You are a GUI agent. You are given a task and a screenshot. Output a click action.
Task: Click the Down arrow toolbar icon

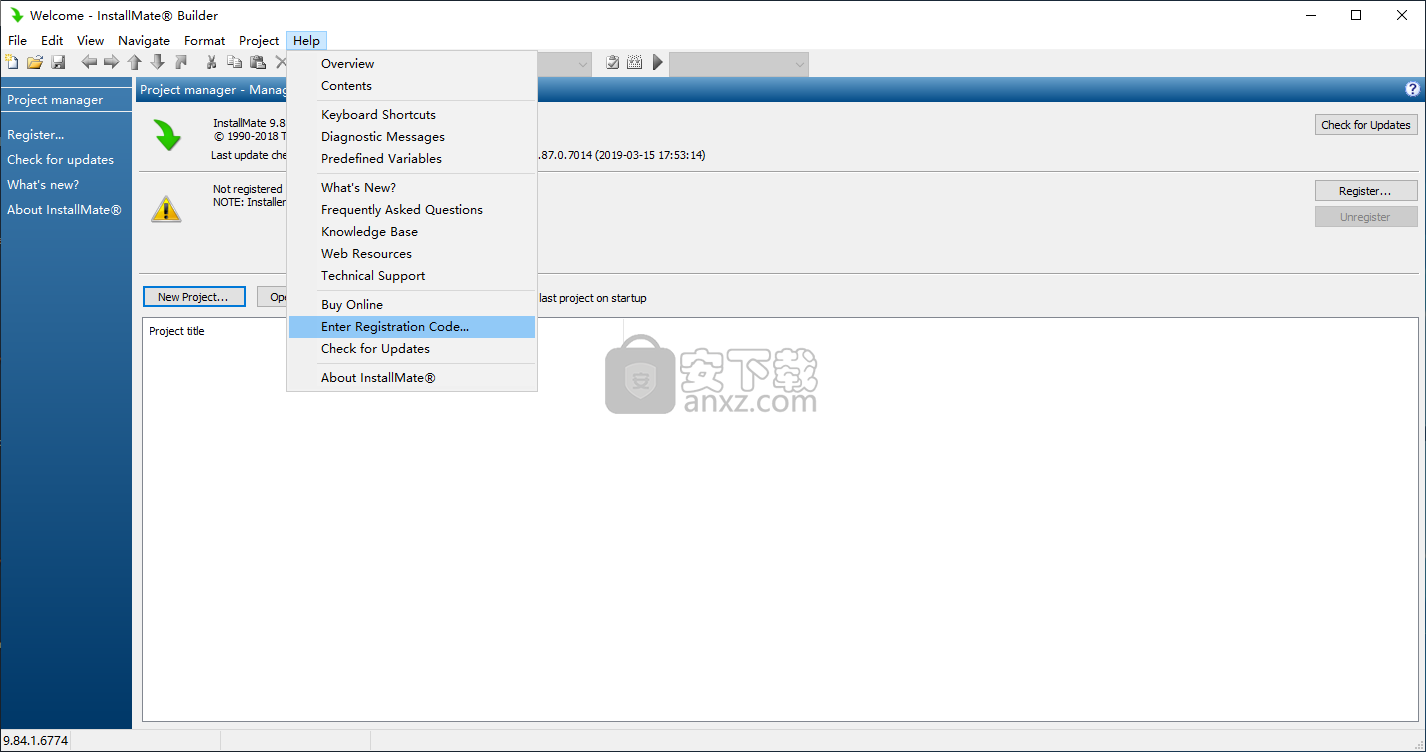[158, 62]
